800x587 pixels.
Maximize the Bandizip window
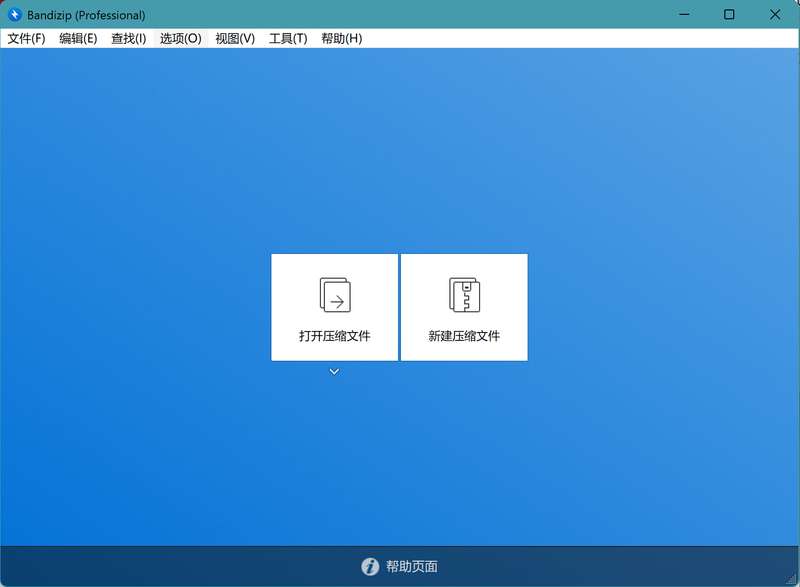729,15
